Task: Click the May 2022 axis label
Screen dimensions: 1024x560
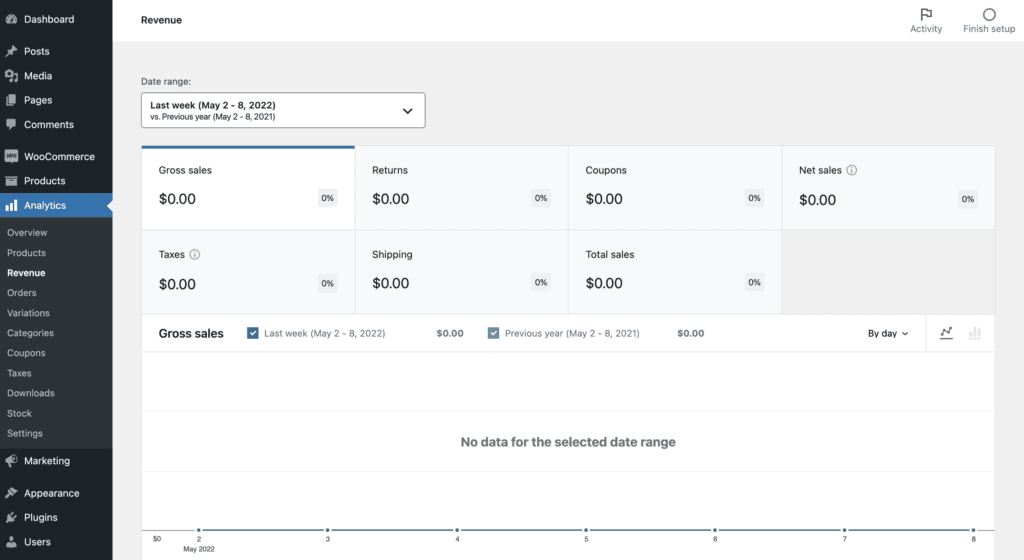Action: (199, 549)
